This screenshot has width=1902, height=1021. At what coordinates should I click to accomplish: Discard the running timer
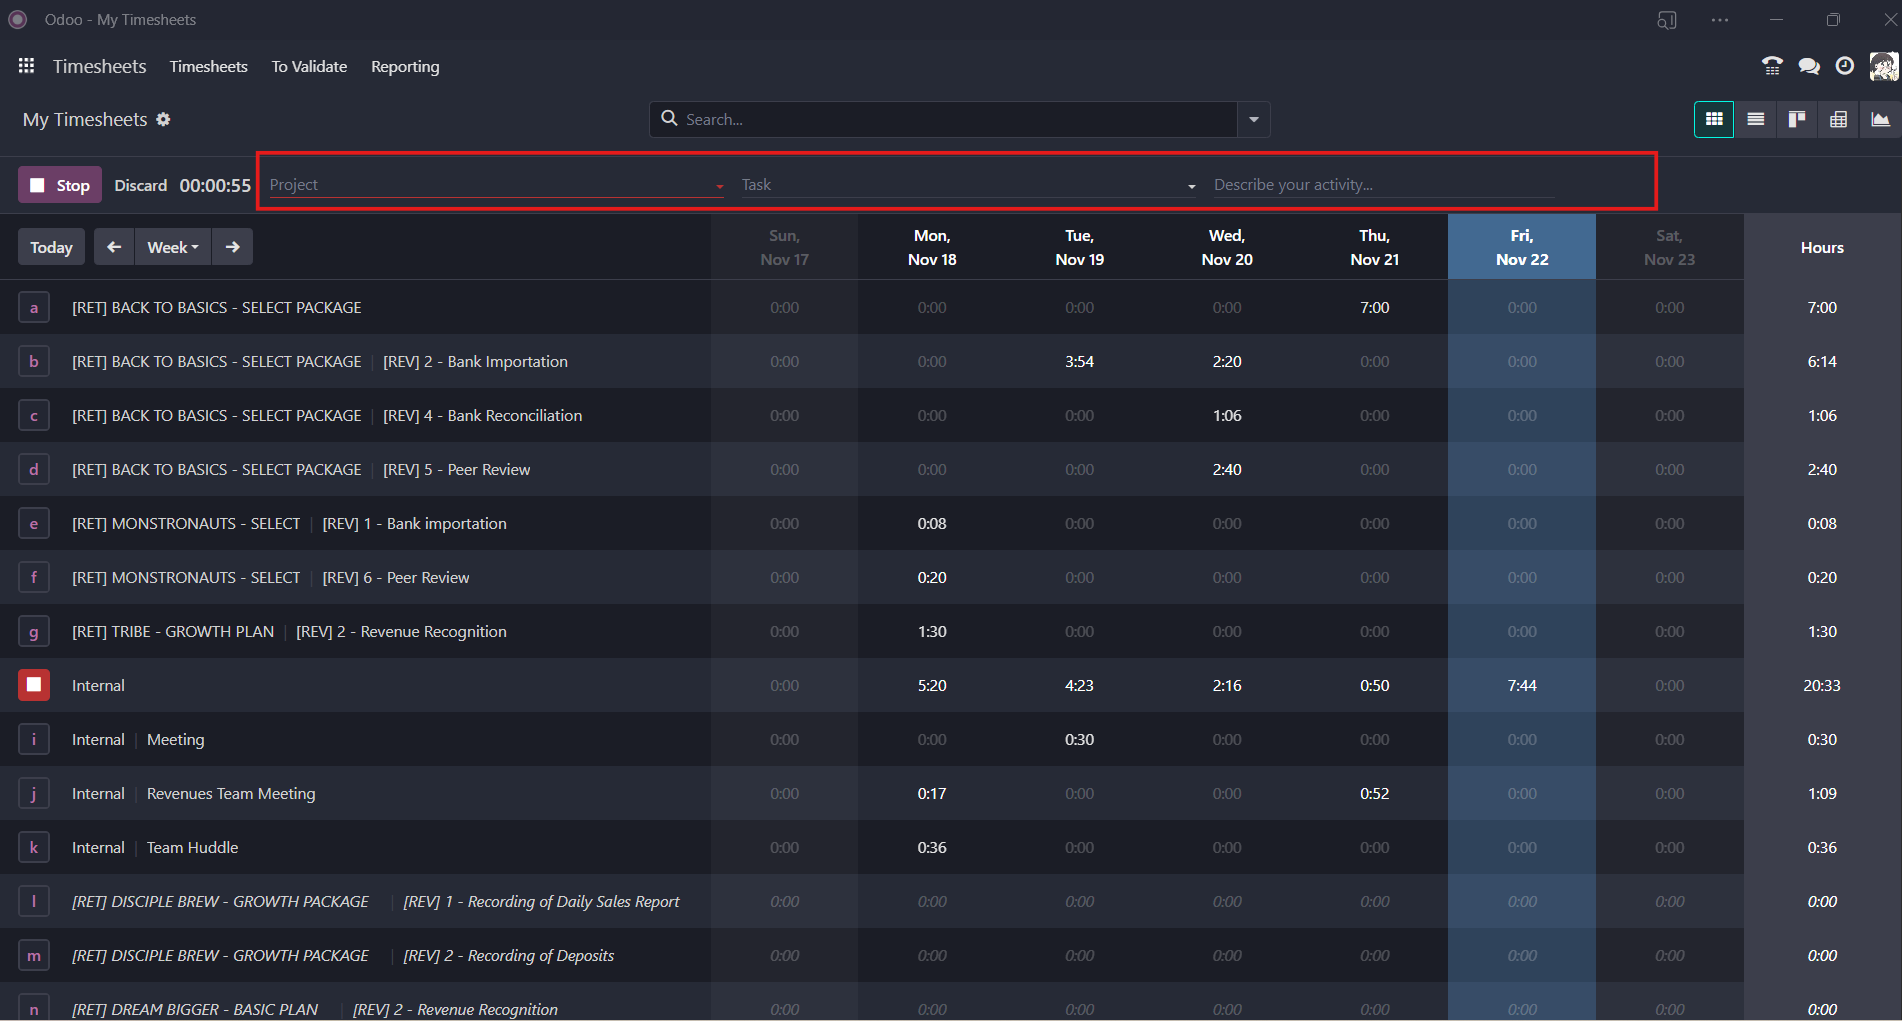coord(140,186)
